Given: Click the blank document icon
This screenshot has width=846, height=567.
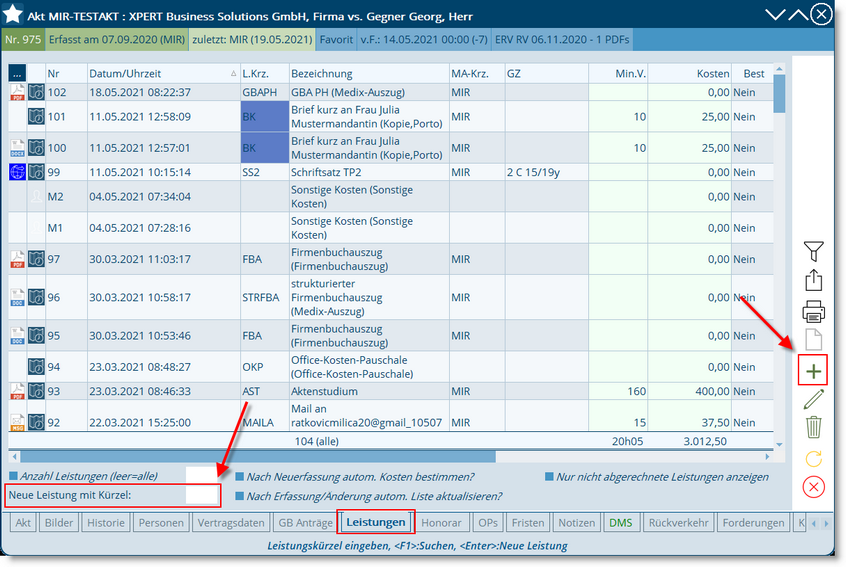Looking at the screenshot, I should (813, 340).
